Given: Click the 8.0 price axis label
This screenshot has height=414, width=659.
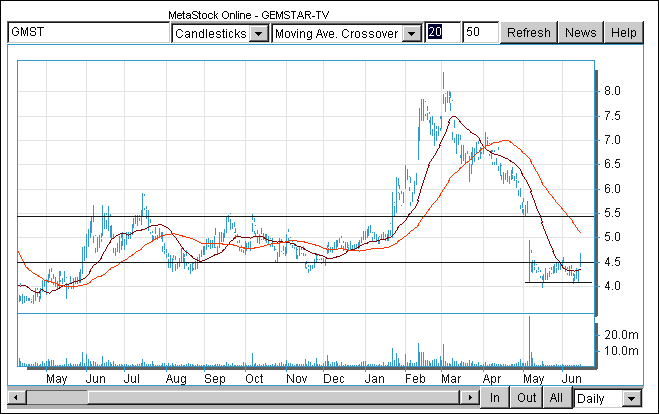Looking at the screenshot, I should point(612,91).
